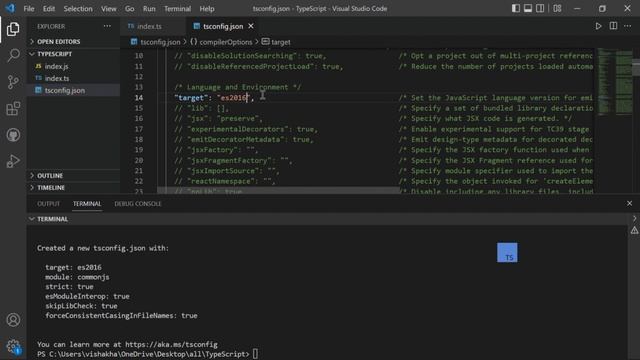The height and width of the screenshot is (360, 640).
Task: Click "module: commonjs" terminal output
Action: 77,277
